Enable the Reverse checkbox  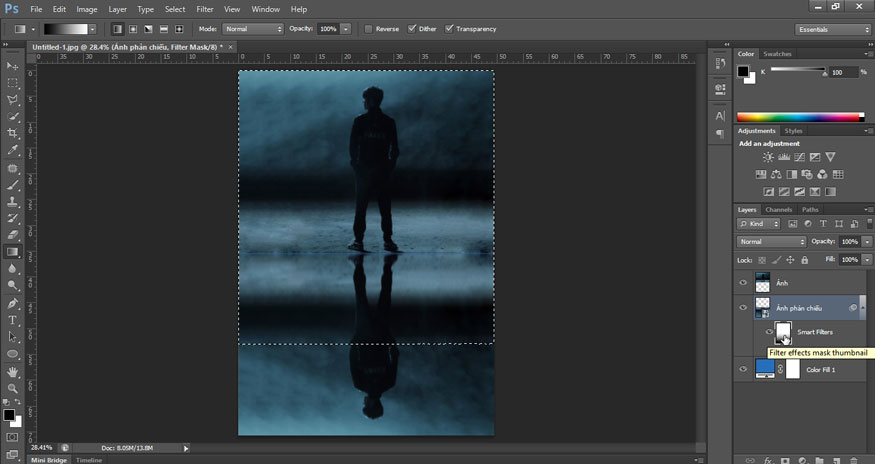pyautogui.click(x=368, y=29)
